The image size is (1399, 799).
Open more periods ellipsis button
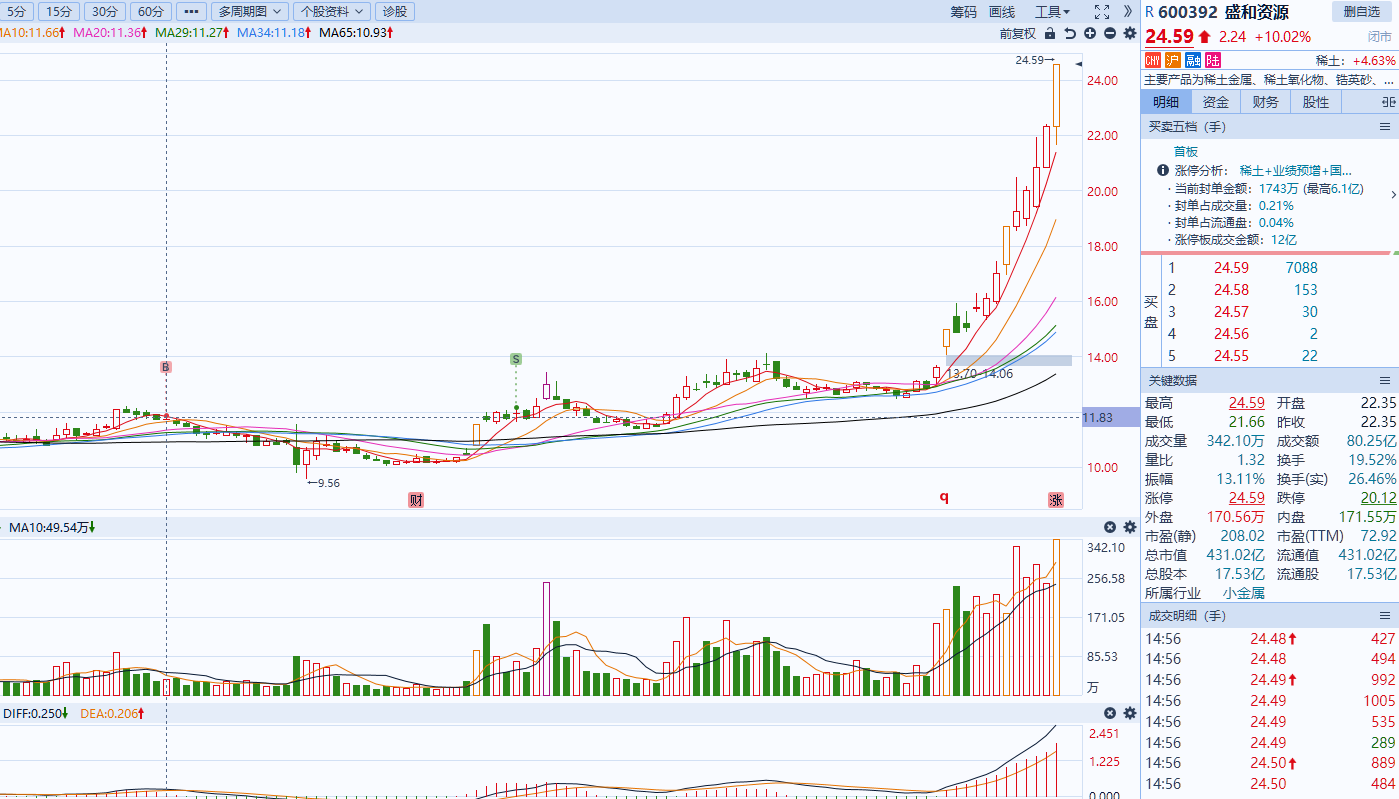[x=191, y=12]
